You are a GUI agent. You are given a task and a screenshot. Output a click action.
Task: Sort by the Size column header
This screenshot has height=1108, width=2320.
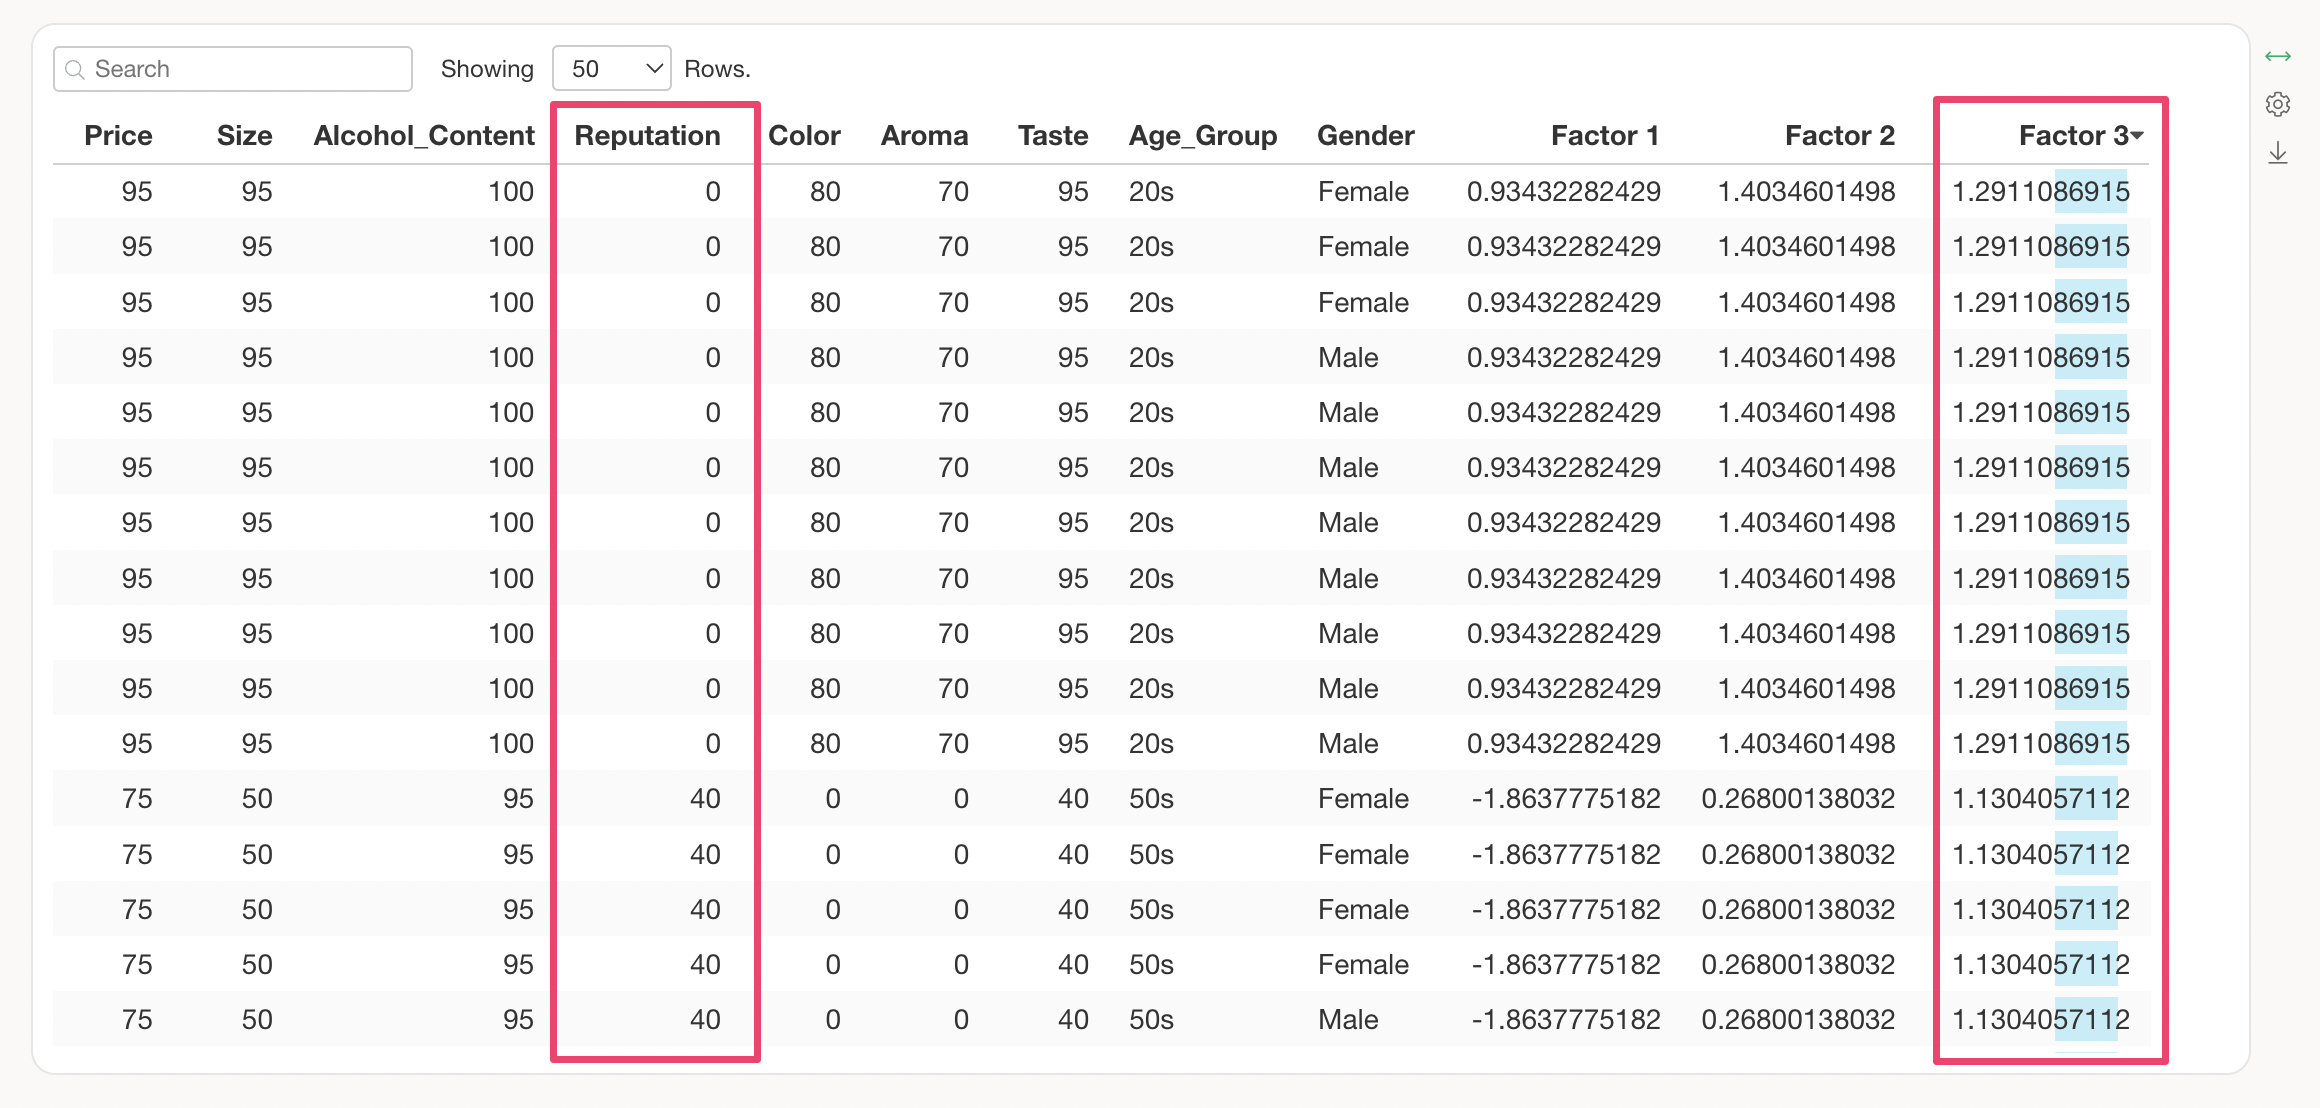[x=244, y=135]
